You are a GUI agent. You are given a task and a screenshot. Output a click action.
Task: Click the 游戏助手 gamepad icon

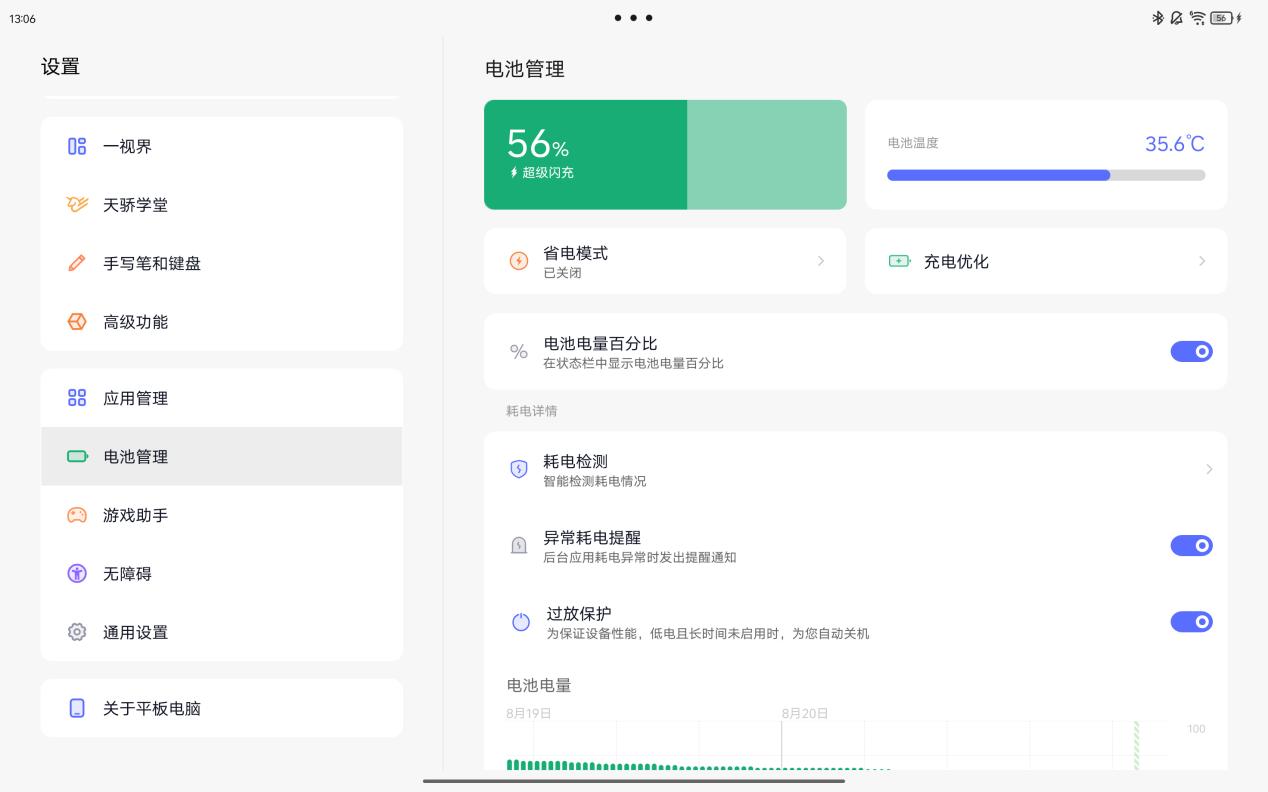[x=77, y=515]
